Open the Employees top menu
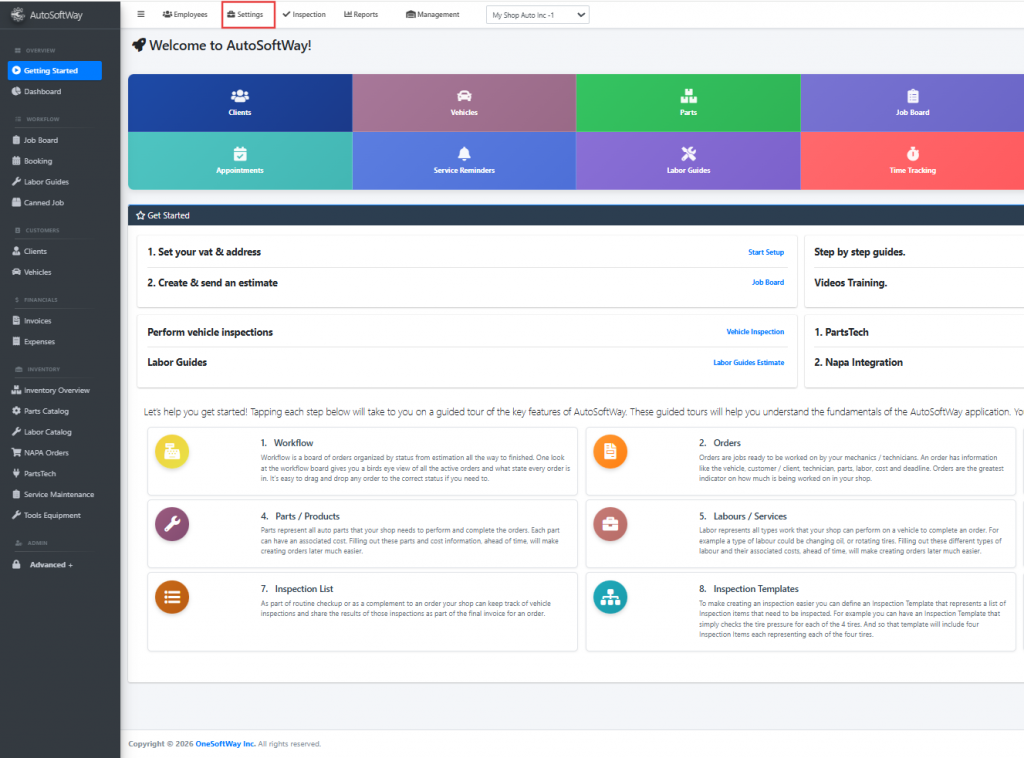The height and width of the screenshot is (758, 1024). pyautogui.click(x=185, y=15)
